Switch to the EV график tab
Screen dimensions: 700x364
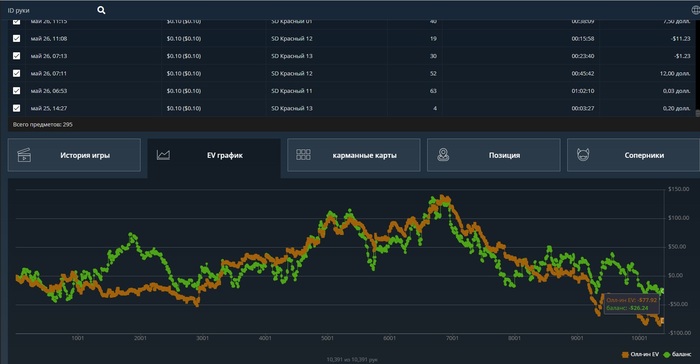click(x=214, y=156)
